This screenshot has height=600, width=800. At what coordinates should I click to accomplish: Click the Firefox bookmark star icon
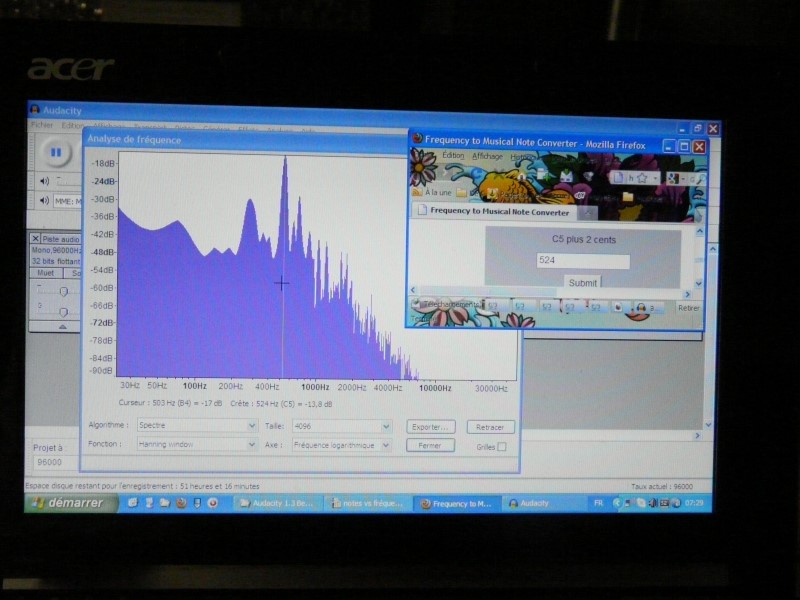(x=642, y=178)
